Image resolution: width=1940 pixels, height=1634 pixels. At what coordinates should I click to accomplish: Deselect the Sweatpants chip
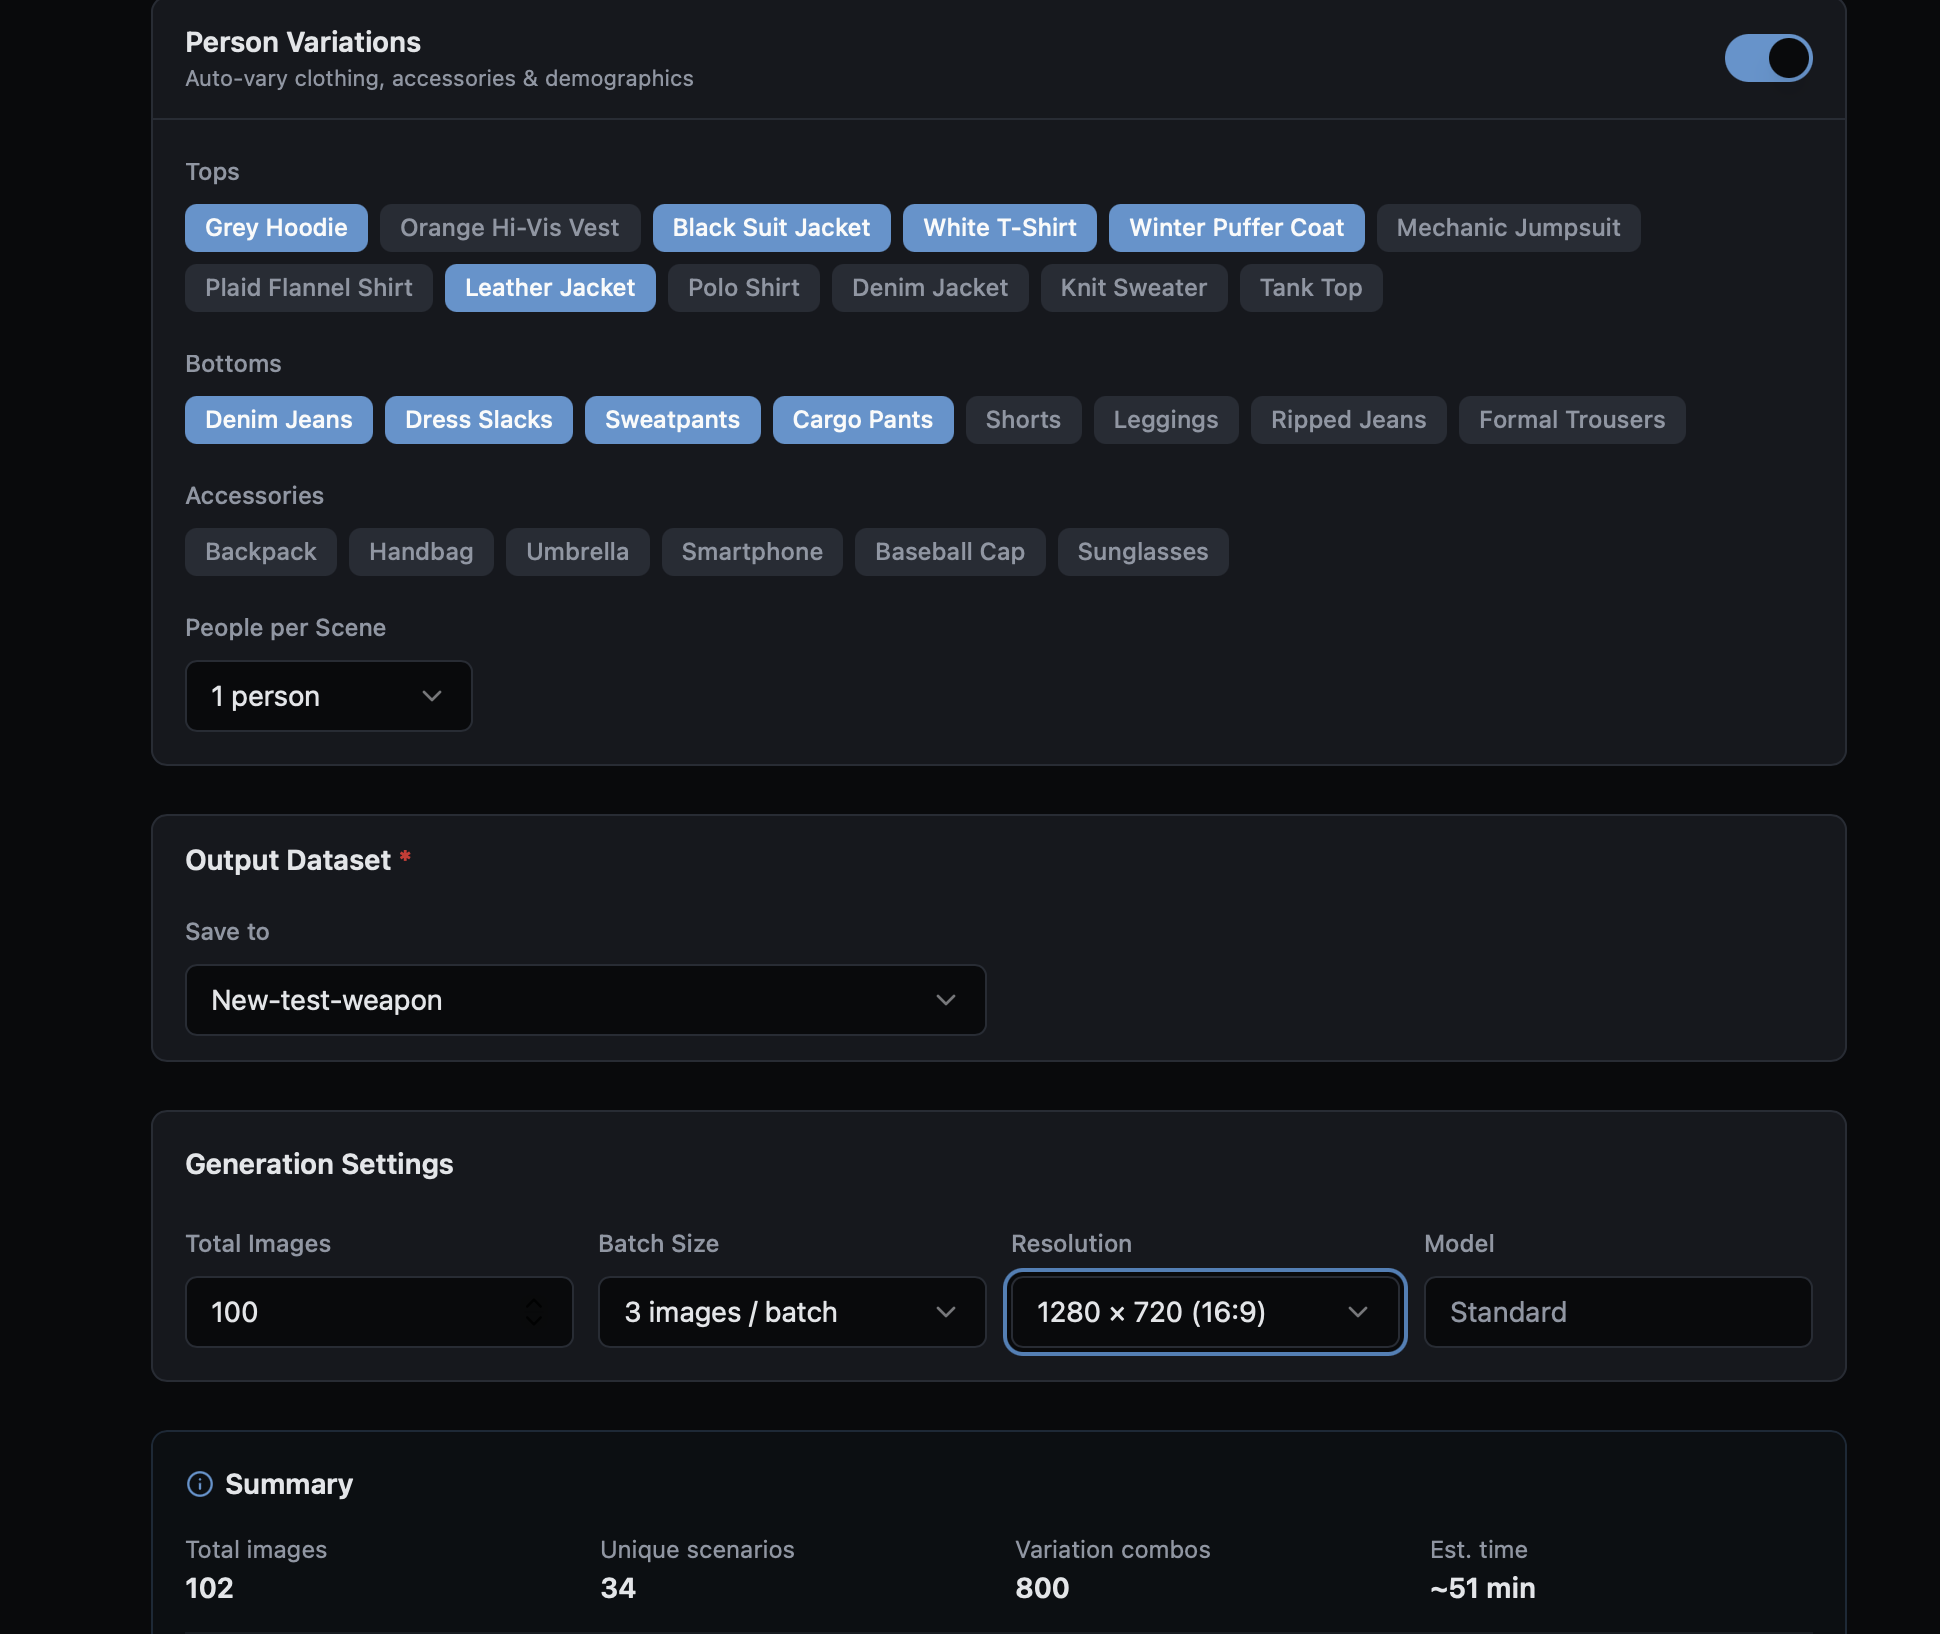pyautogui.click(x=673, y=420)
